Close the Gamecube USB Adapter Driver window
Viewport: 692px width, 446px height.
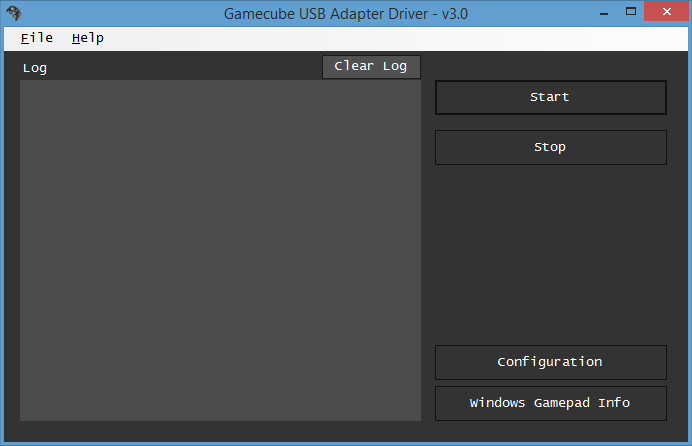(666, 12)
